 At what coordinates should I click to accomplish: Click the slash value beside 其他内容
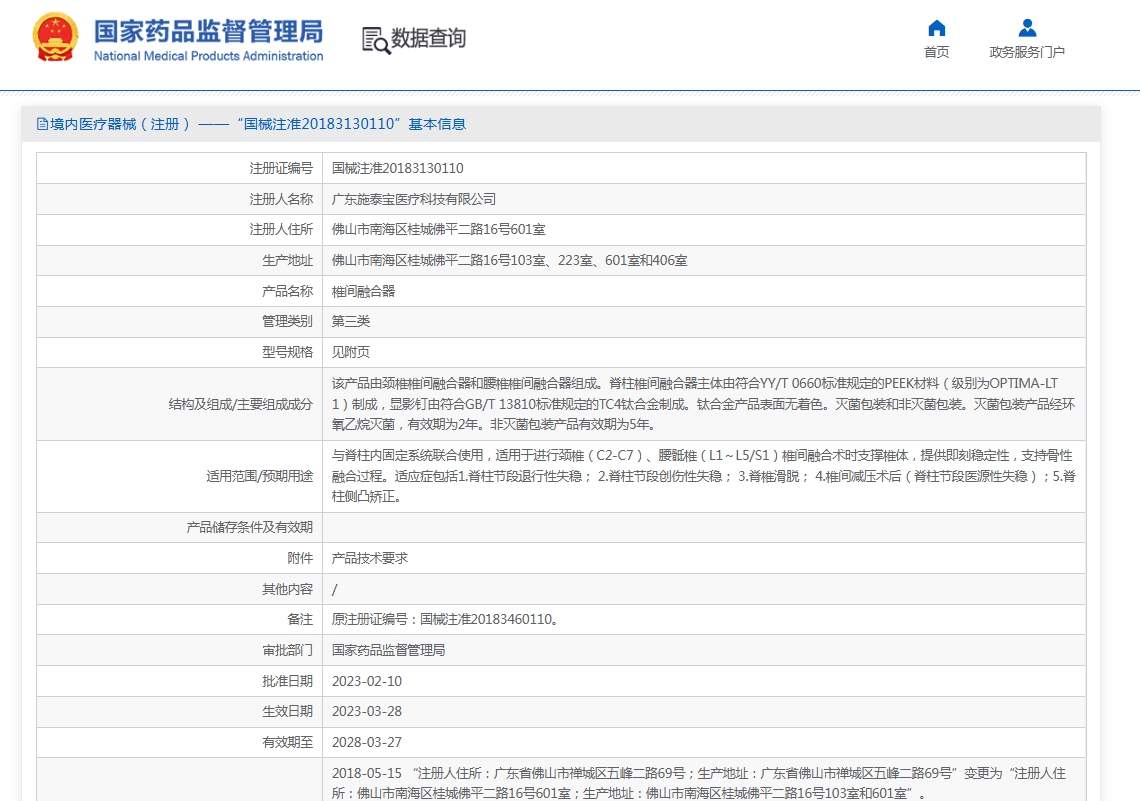click(334, 589)
